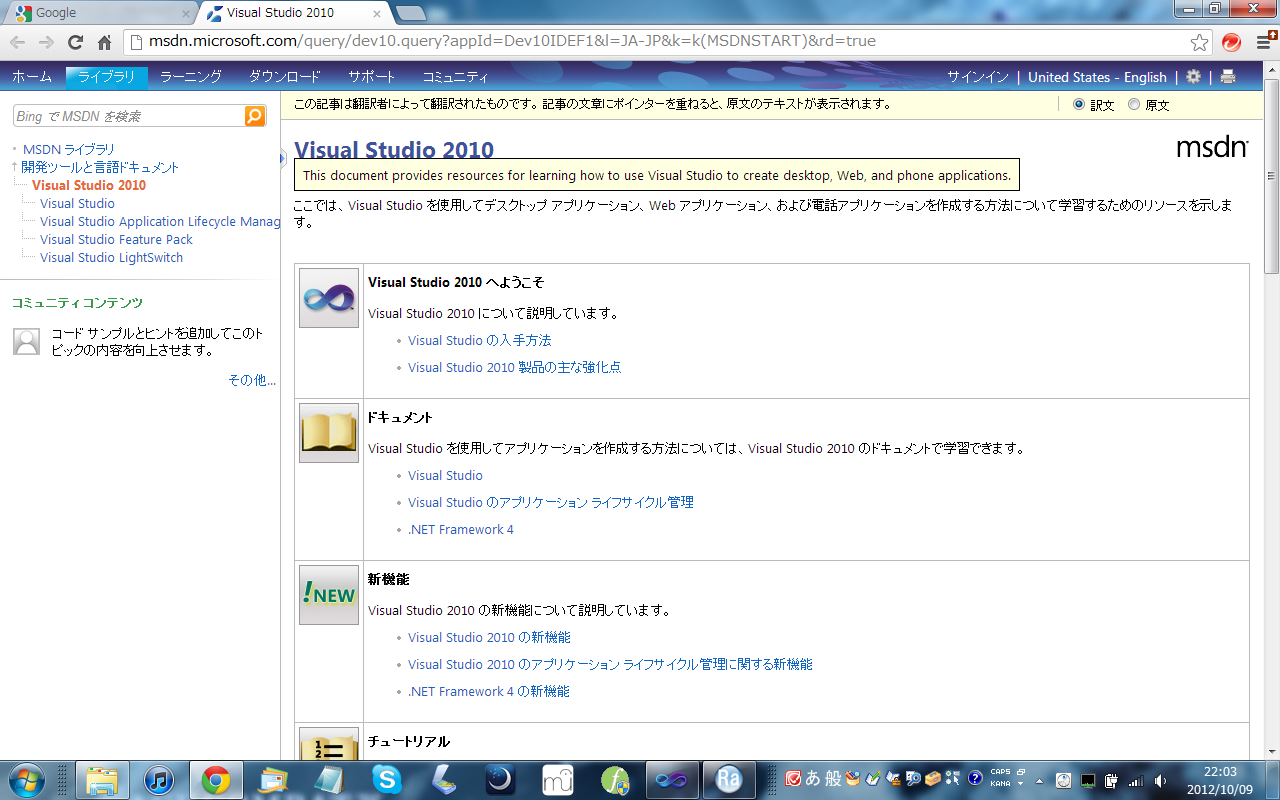Image resolution: width=1280 pixels, height=800 pixels.
Task: Reload the page with Chrome's refresh button
Action: point(75,42)
